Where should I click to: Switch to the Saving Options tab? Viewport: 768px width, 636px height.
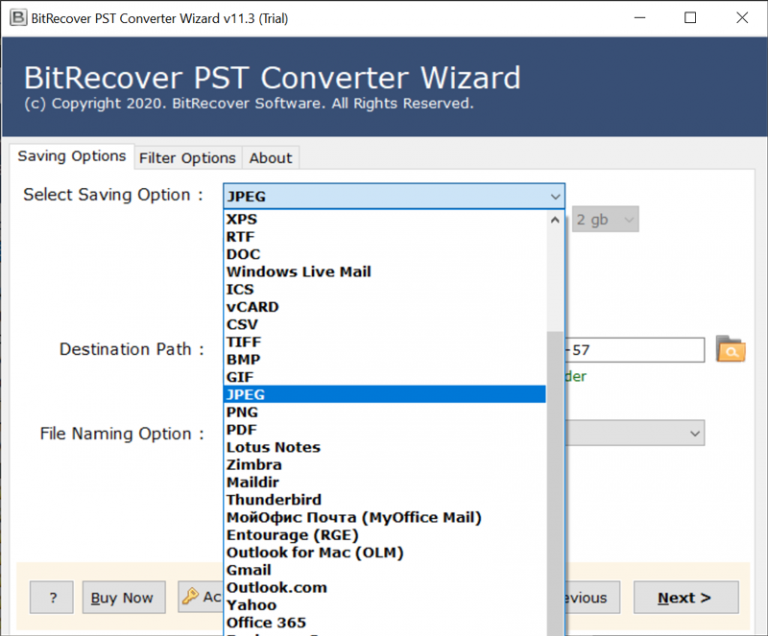72,156
